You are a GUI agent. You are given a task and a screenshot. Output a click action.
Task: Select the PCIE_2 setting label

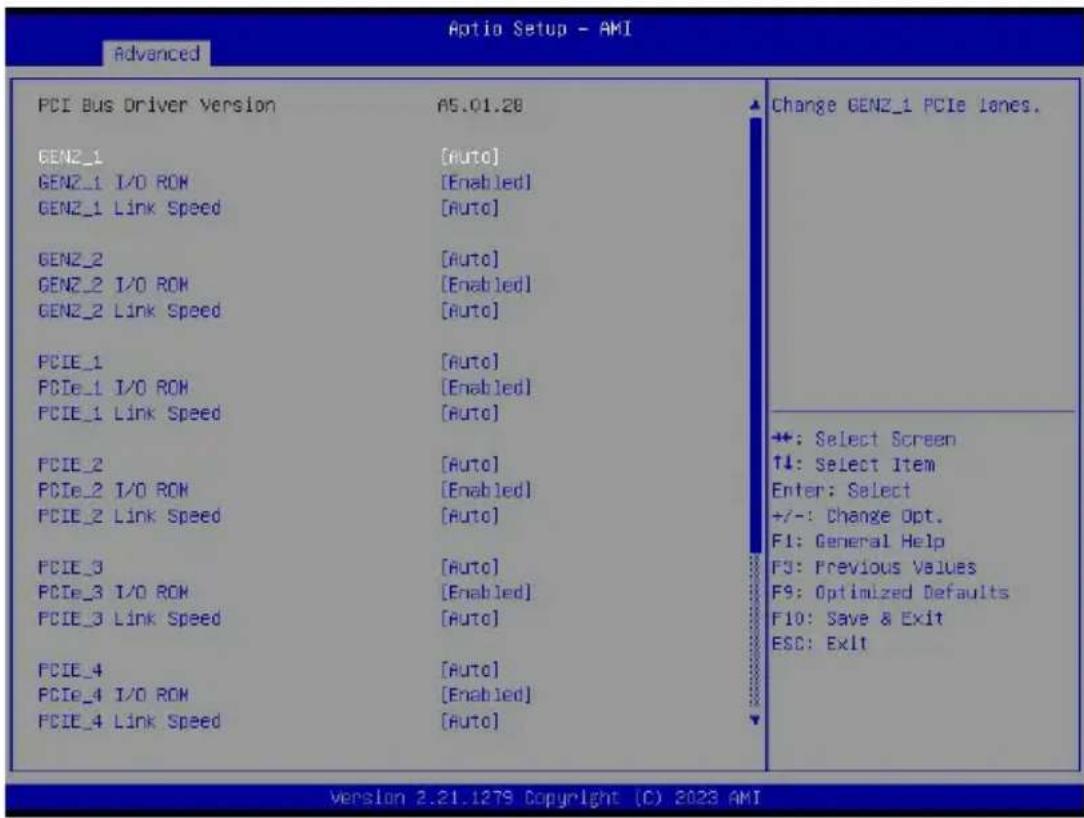[x=71, y=464]
